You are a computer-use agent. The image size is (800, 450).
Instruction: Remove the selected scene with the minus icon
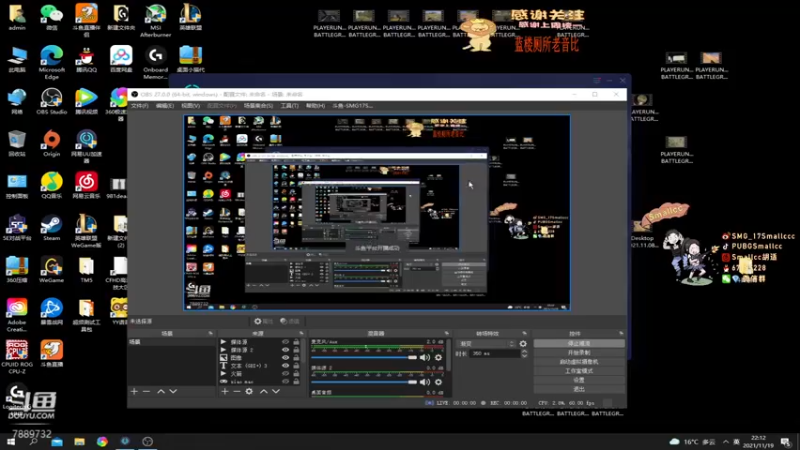(146, 391)
